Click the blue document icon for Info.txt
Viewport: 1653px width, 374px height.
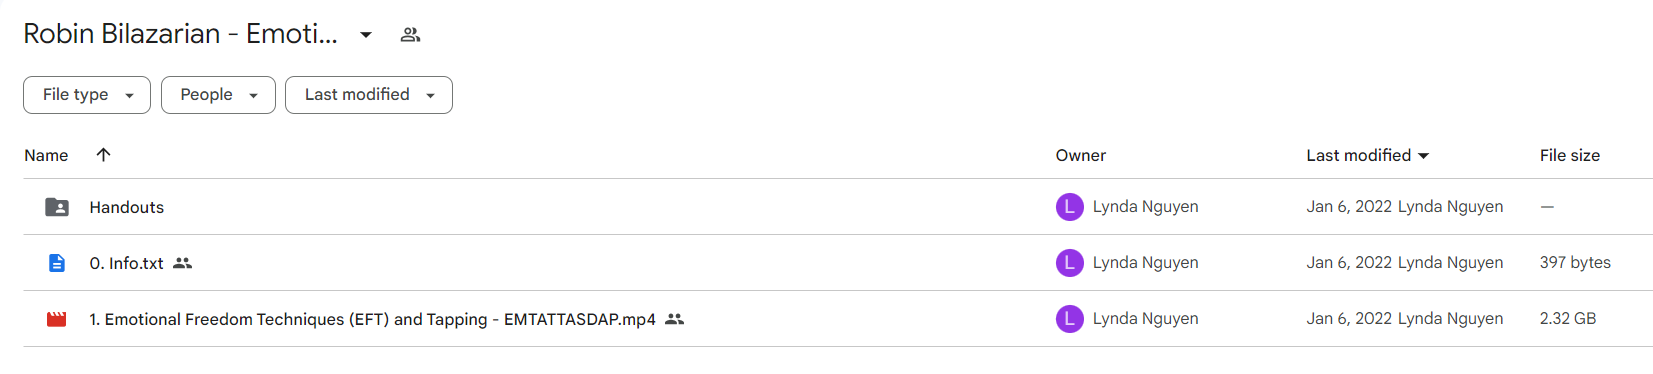point(57,263)
